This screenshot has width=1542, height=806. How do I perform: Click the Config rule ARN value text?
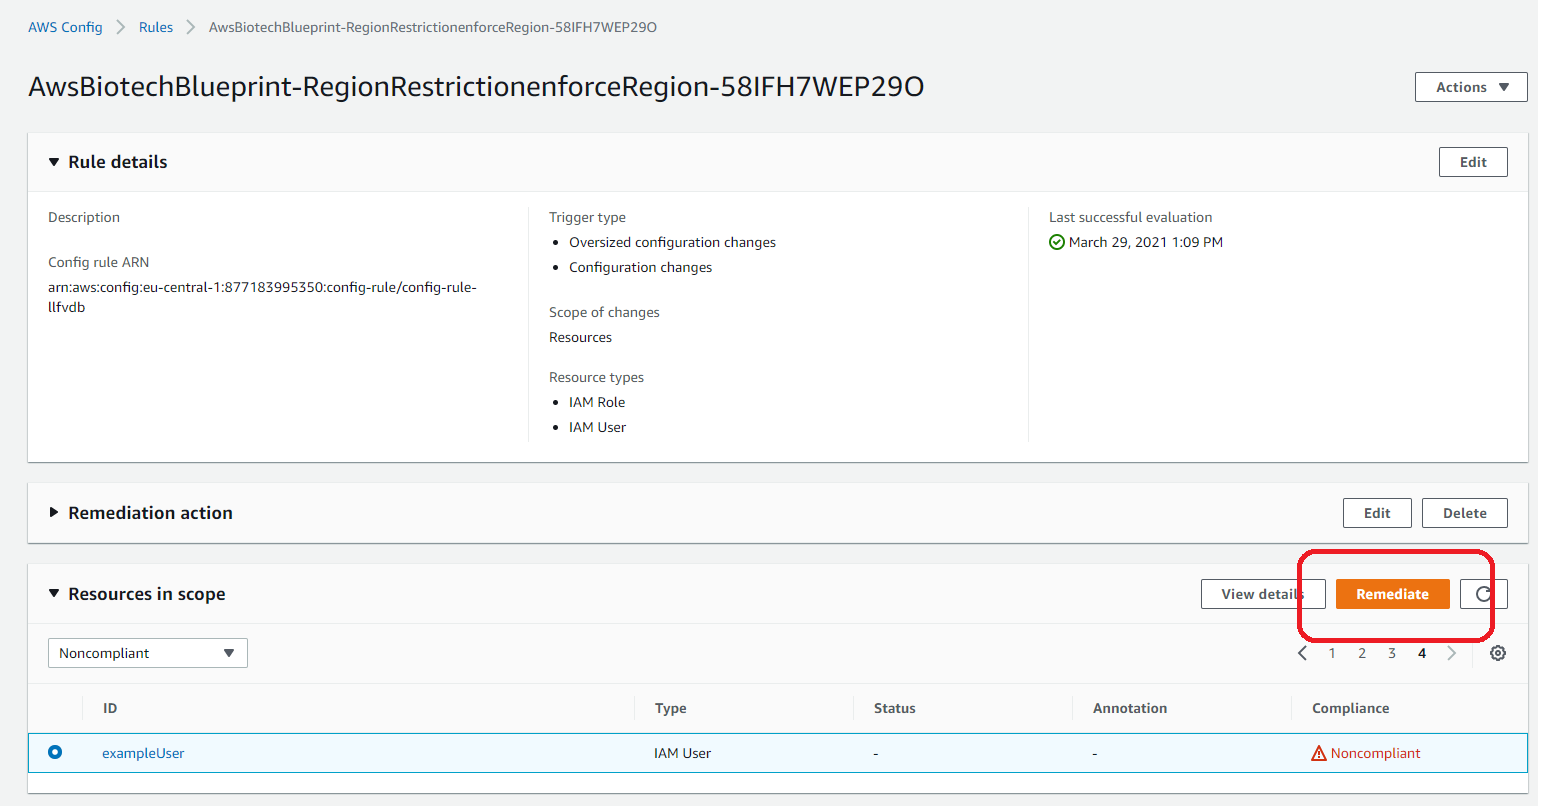coord(262,297)
